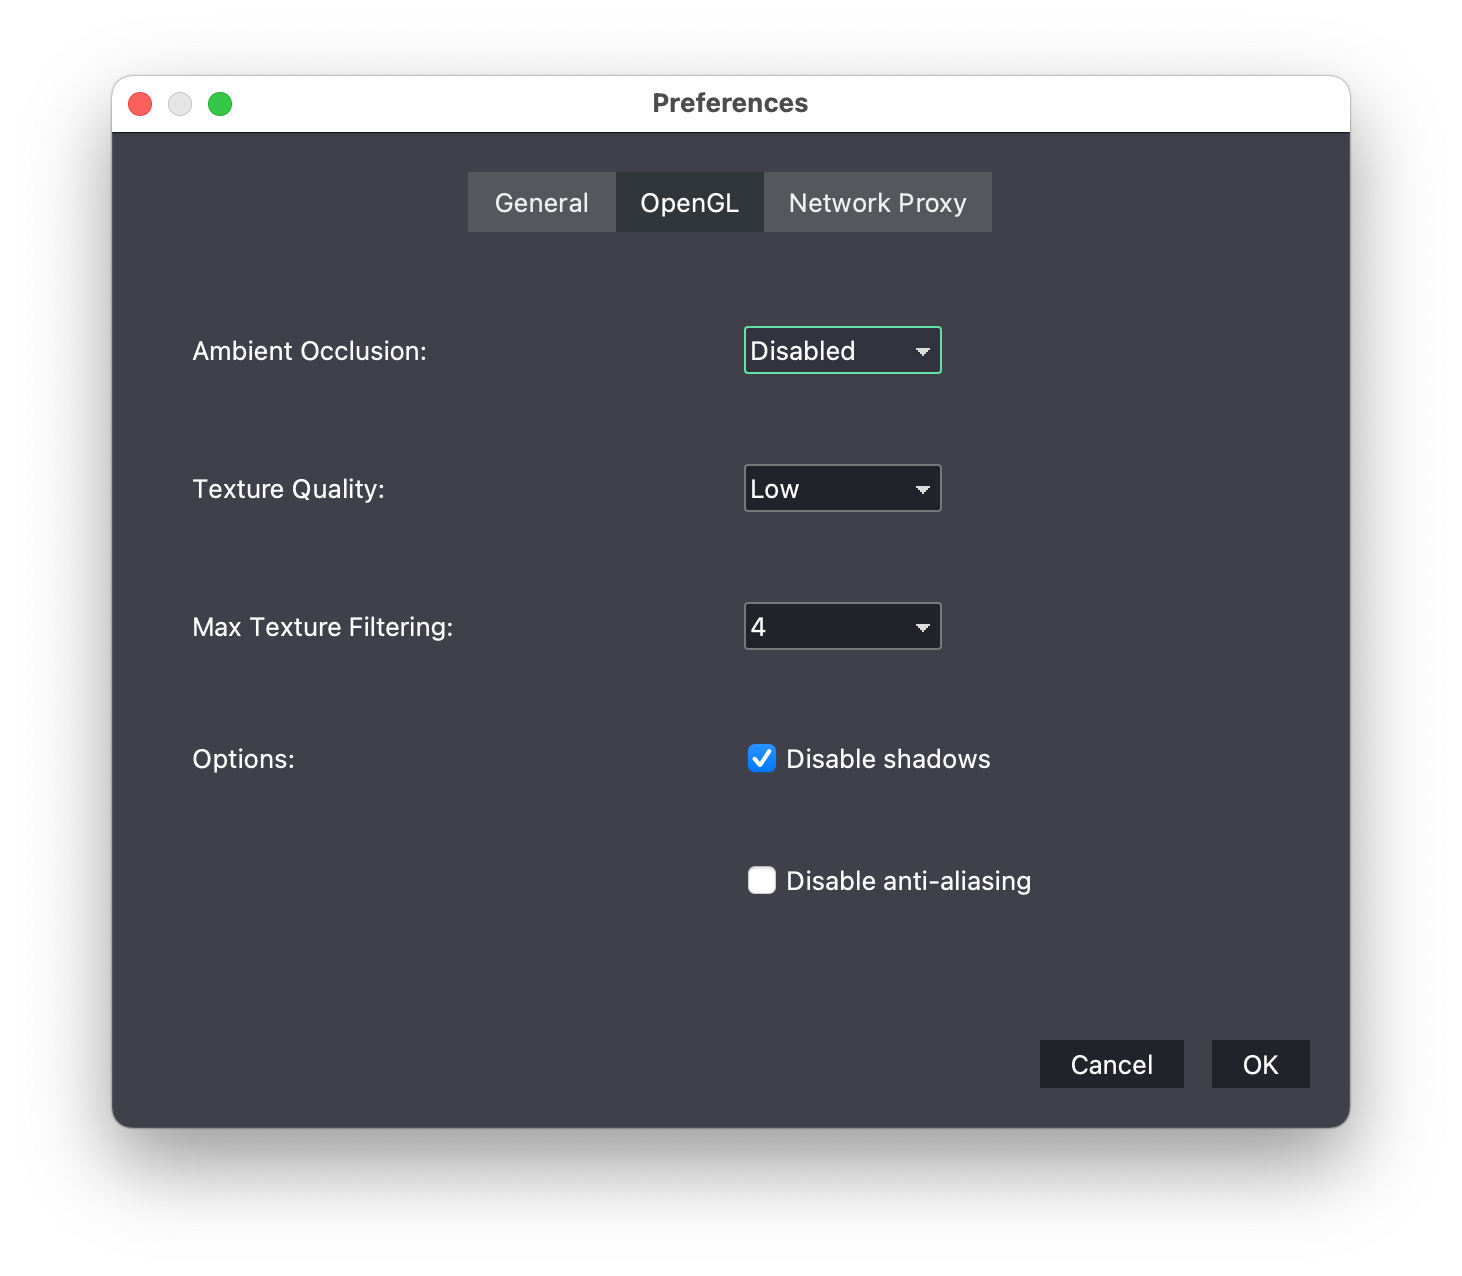This screenshot has height=1276, width=1462.
Task: Open the Network Proxy tab
Action: click(x=877, y=203)
